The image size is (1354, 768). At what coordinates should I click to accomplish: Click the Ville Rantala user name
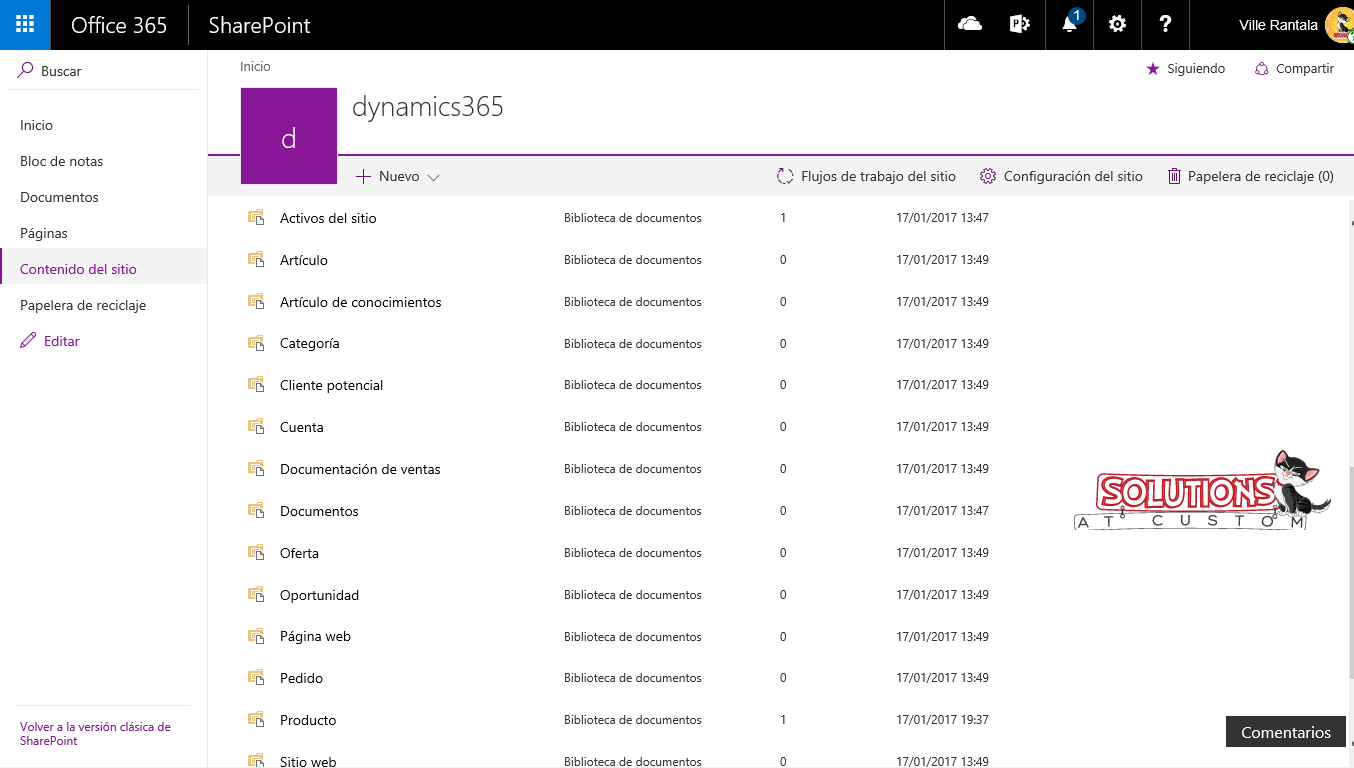pos(1278,25)
